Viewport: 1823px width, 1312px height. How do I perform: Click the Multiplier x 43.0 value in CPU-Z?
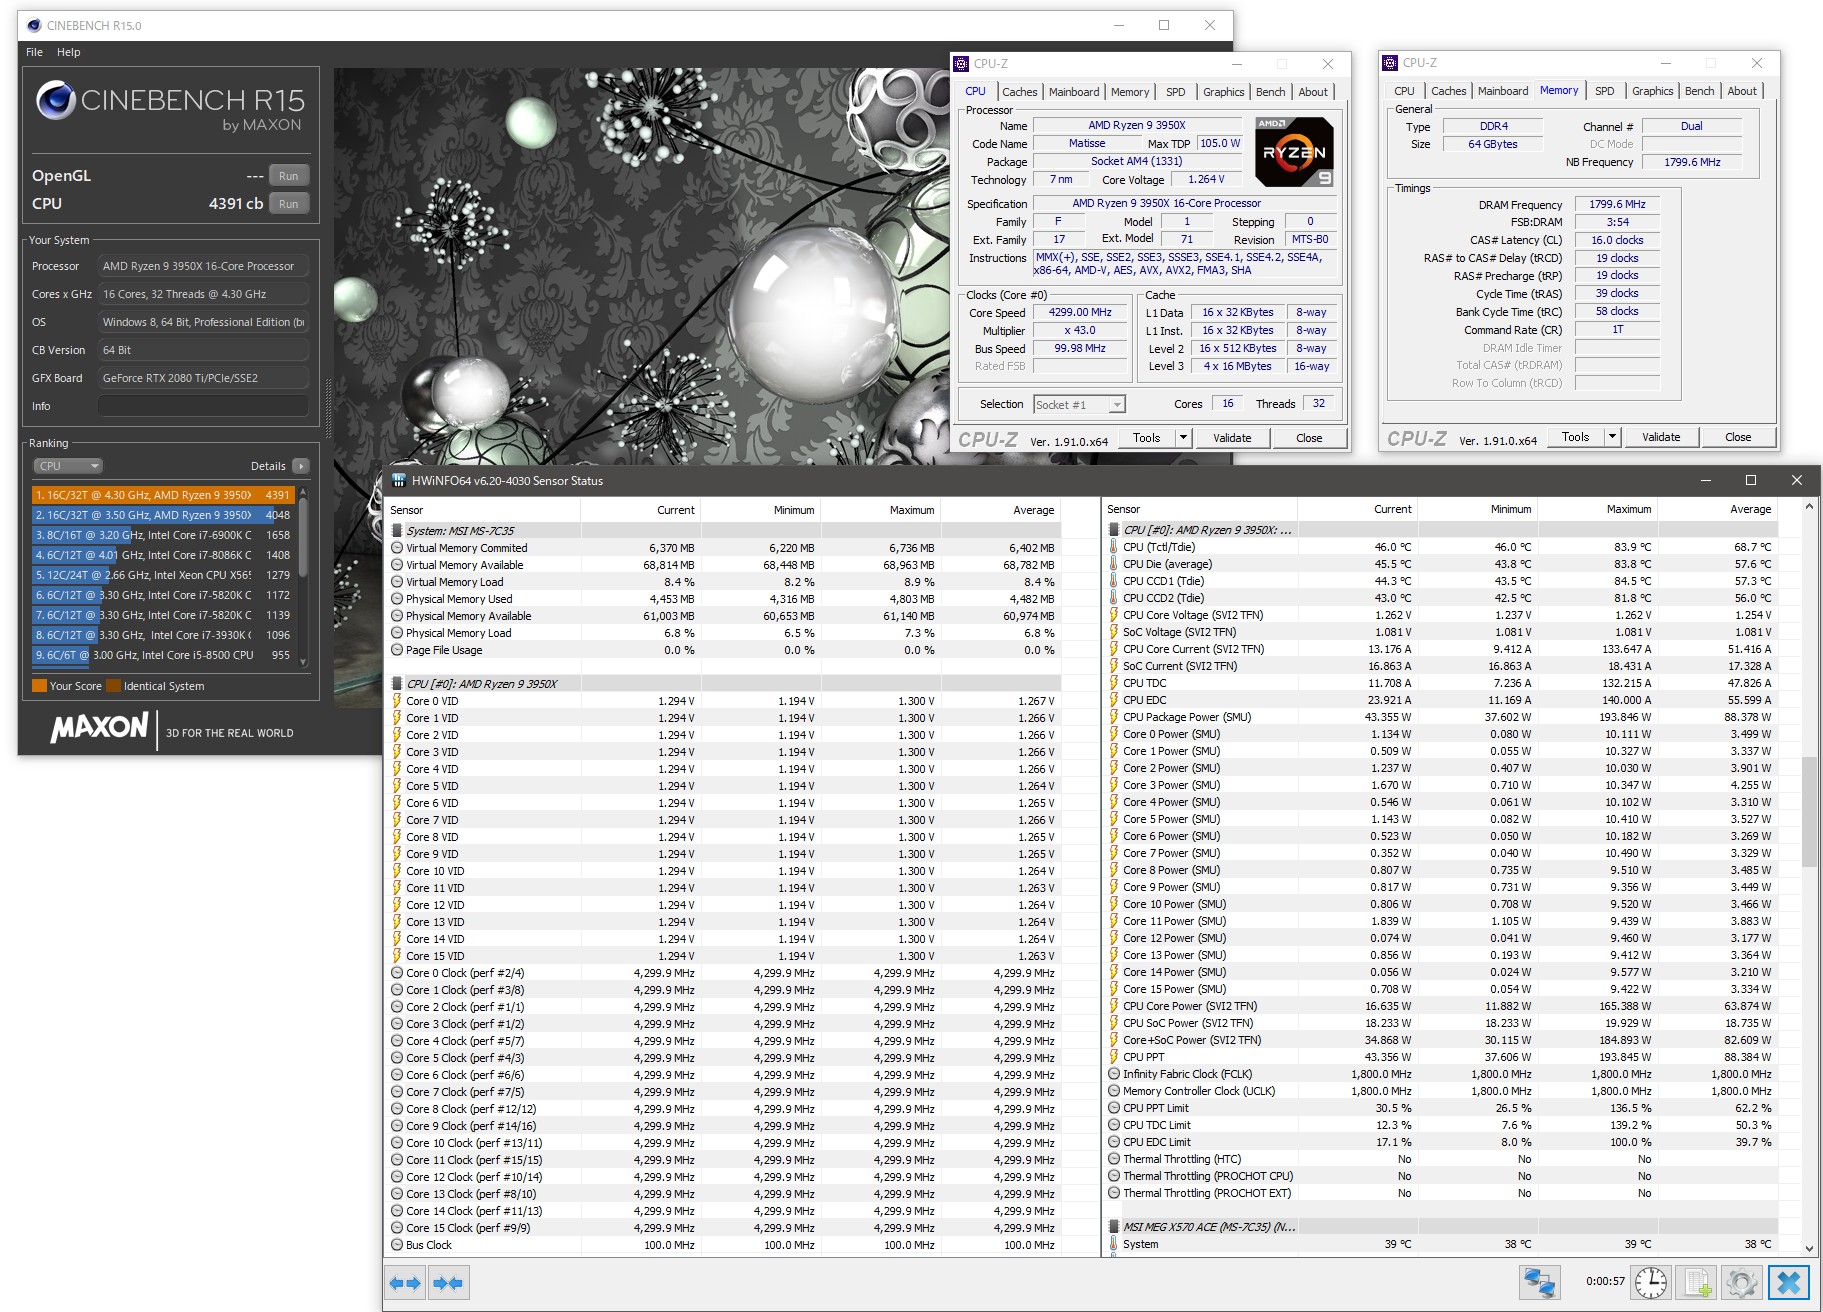[x=1080, y=330]
